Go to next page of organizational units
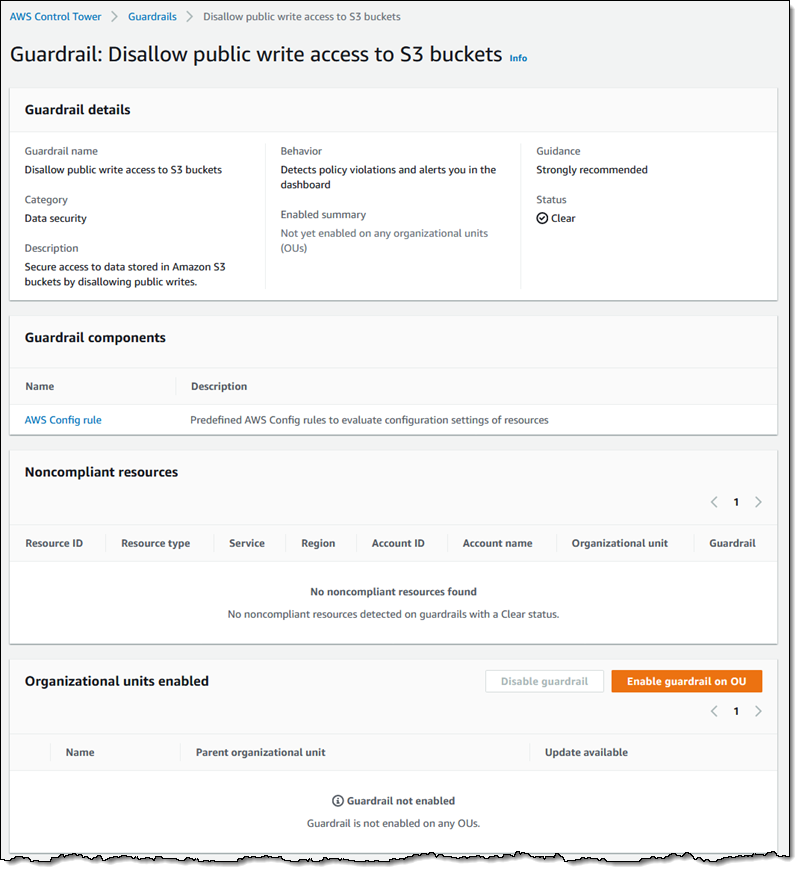800x872 pixels. coord(758,711)
